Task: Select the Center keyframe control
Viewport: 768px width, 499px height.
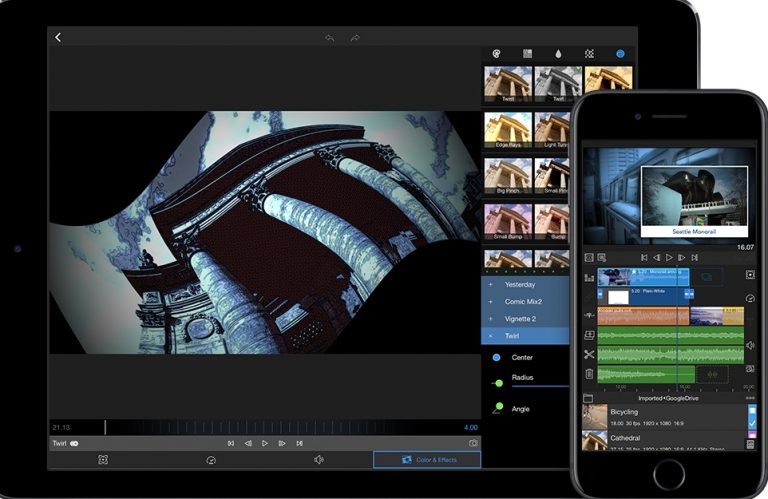Action: coord(496,357)
